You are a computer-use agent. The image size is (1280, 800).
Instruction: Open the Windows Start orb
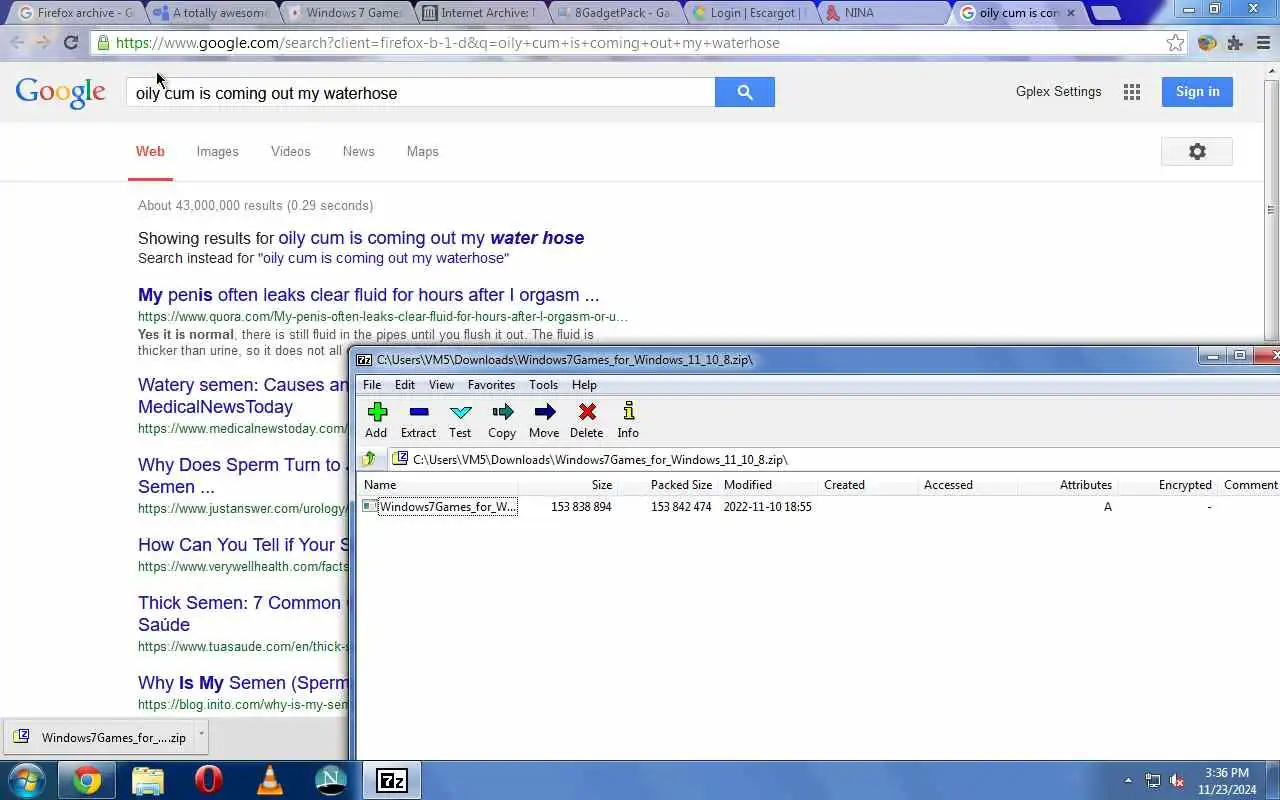coord(26,780)
